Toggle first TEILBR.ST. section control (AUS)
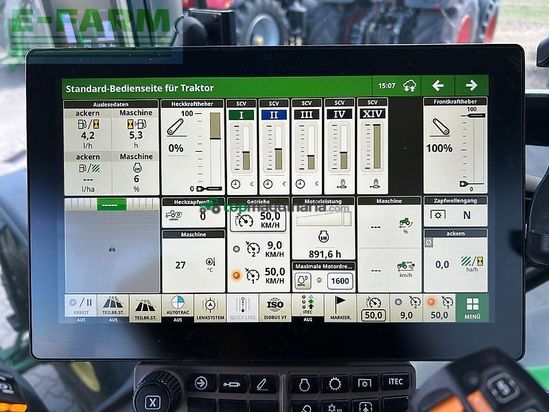The image size is (549, 412). (113, 306)
